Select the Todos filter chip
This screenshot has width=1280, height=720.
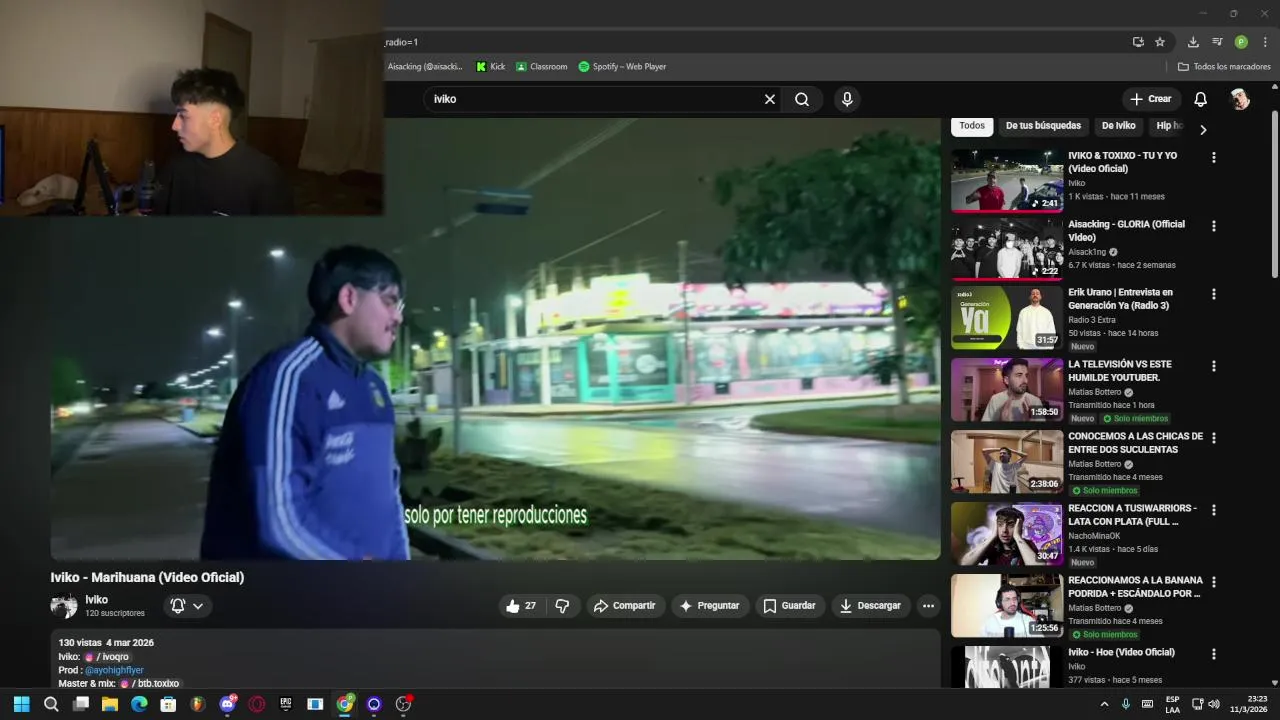click(972, 126)
